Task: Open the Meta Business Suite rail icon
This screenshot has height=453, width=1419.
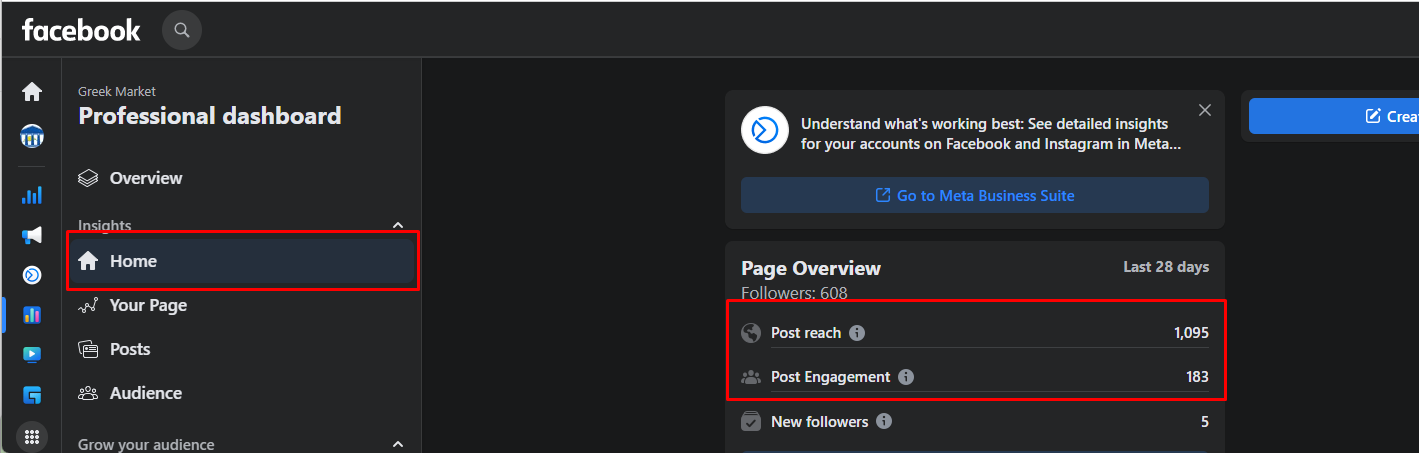Action: pos(32,275)
